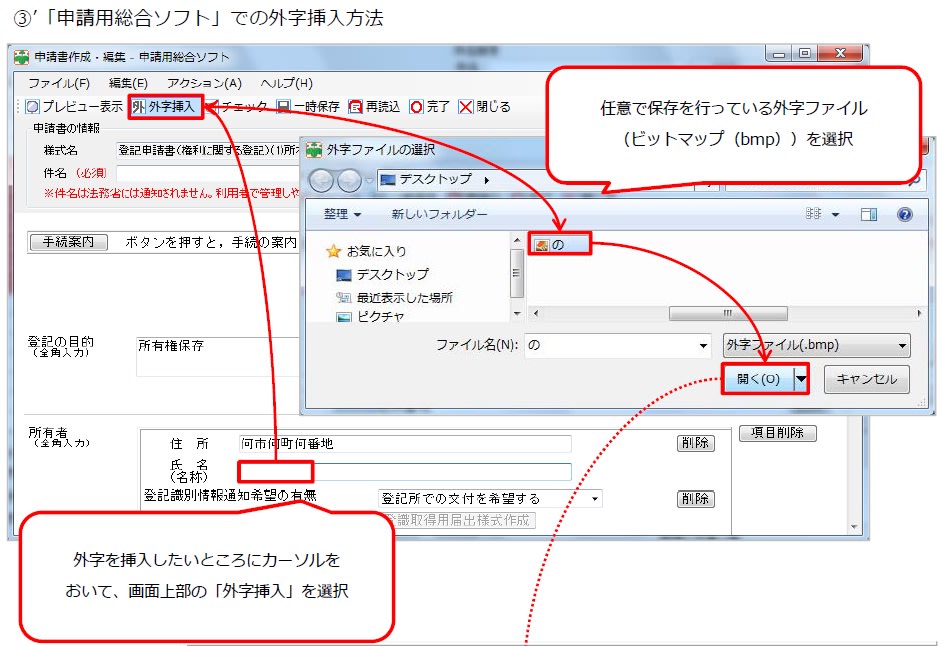
Task: Click navigation pane scroll down arrow
Action: point(517,313)
